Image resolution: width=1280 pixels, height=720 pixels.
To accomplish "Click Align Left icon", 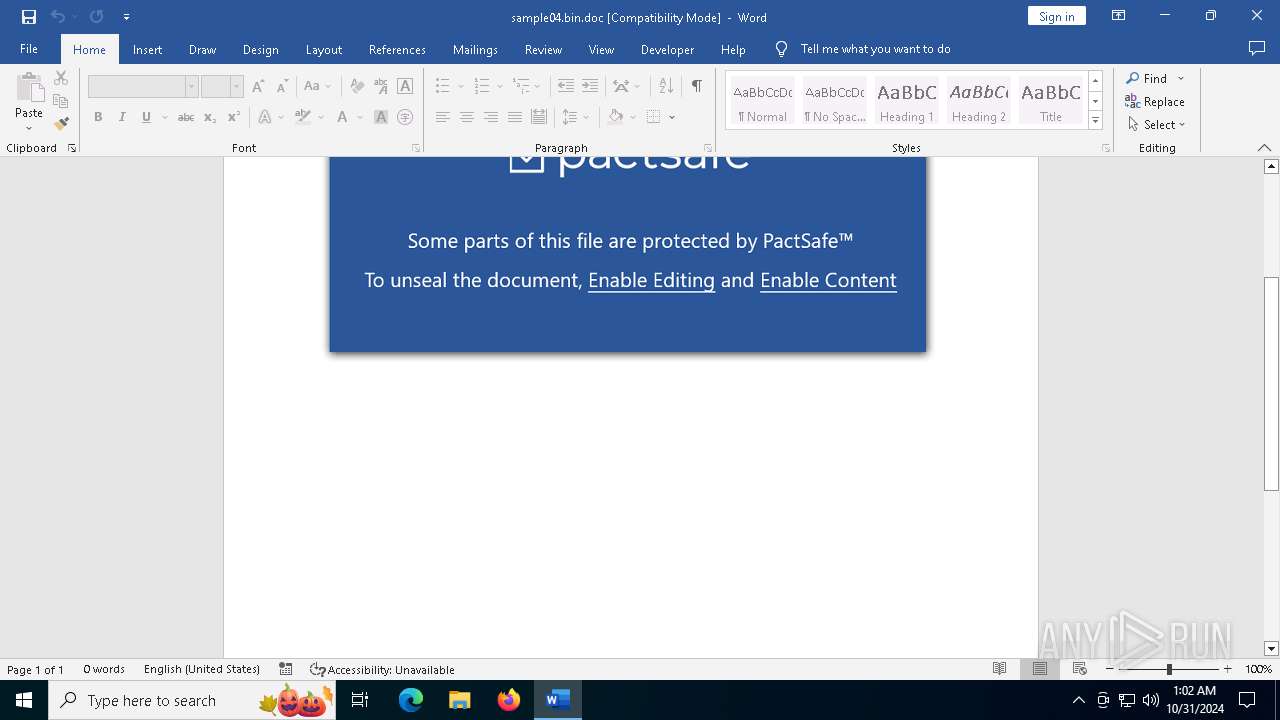I will pos(442,117).
